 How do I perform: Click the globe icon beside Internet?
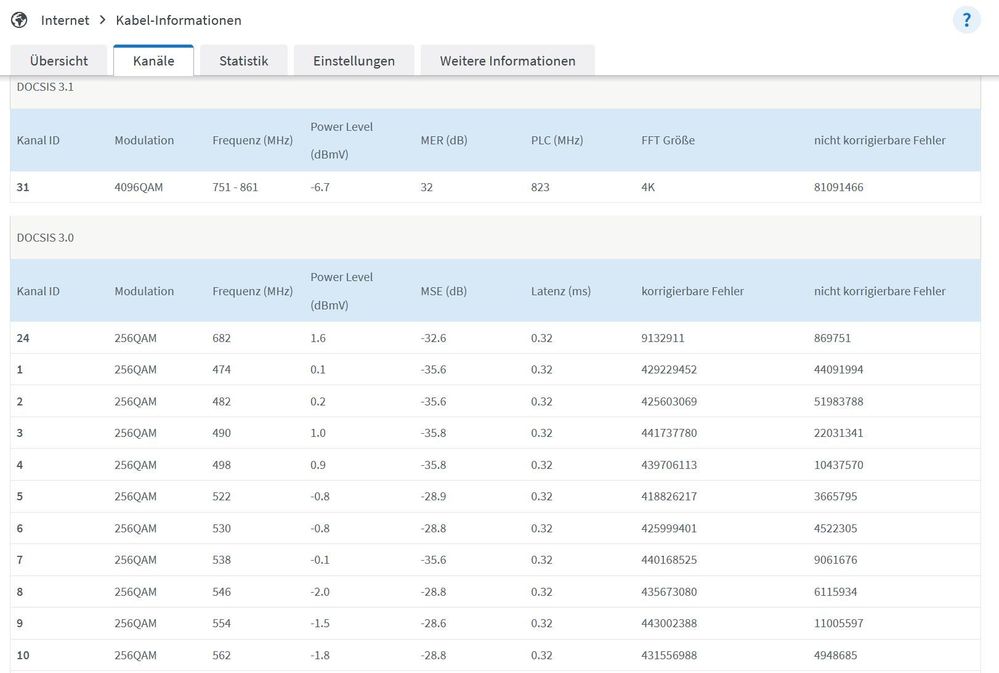coord(19,20)
